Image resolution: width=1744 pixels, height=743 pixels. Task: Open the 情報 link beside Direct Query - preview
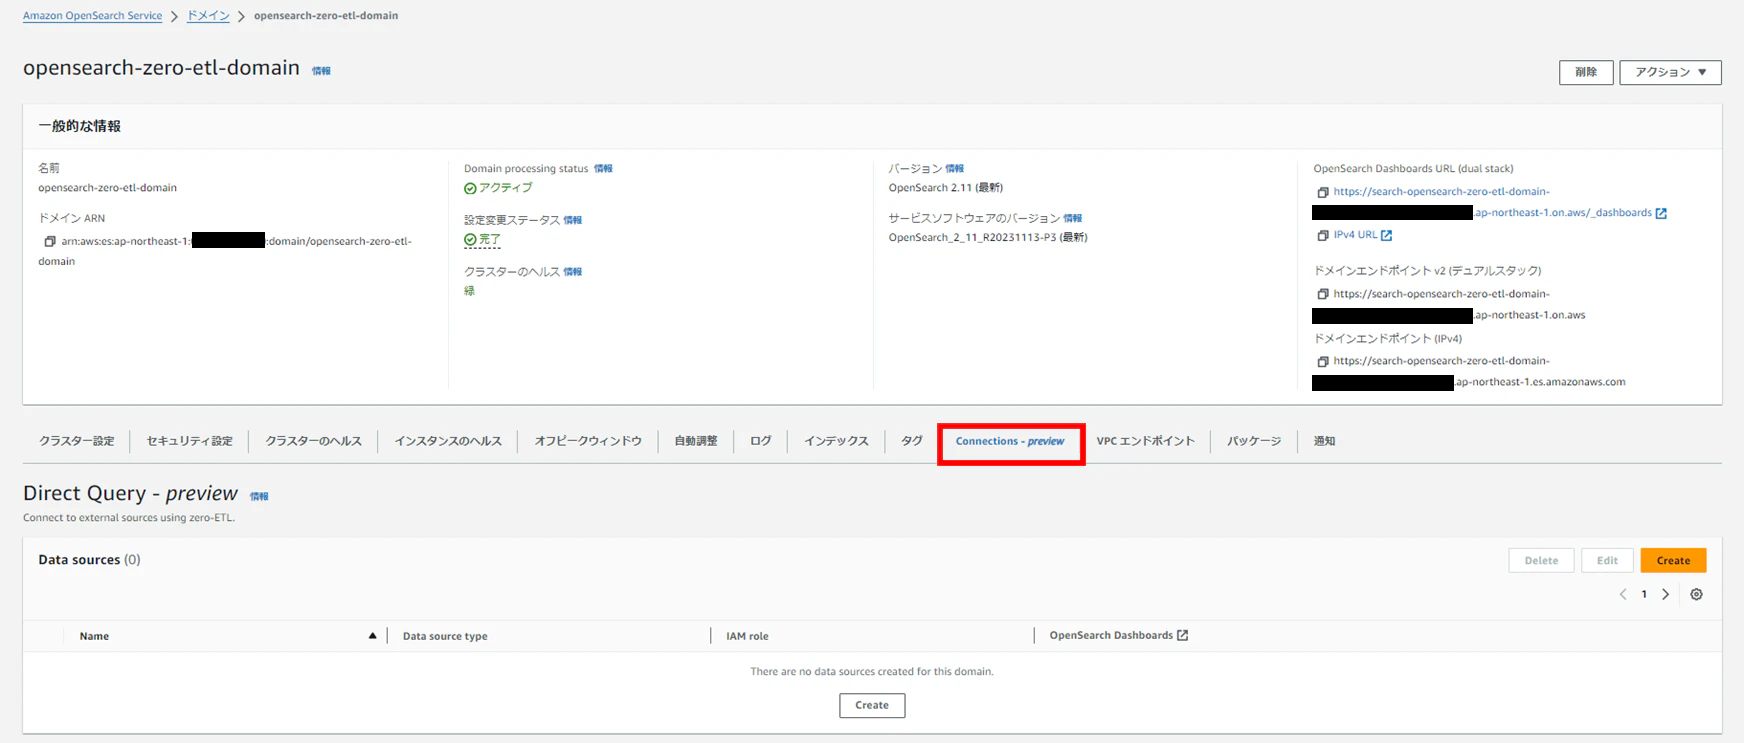pyautogui.click(x=259, y=496)
